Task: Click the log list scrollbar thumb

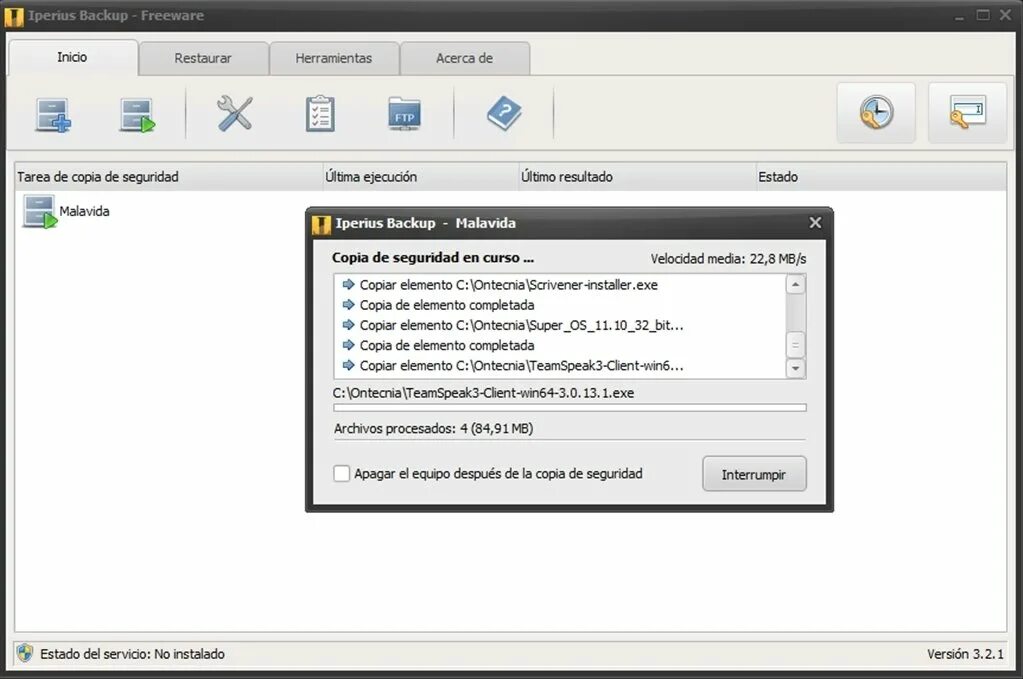Action: [795, 345]
